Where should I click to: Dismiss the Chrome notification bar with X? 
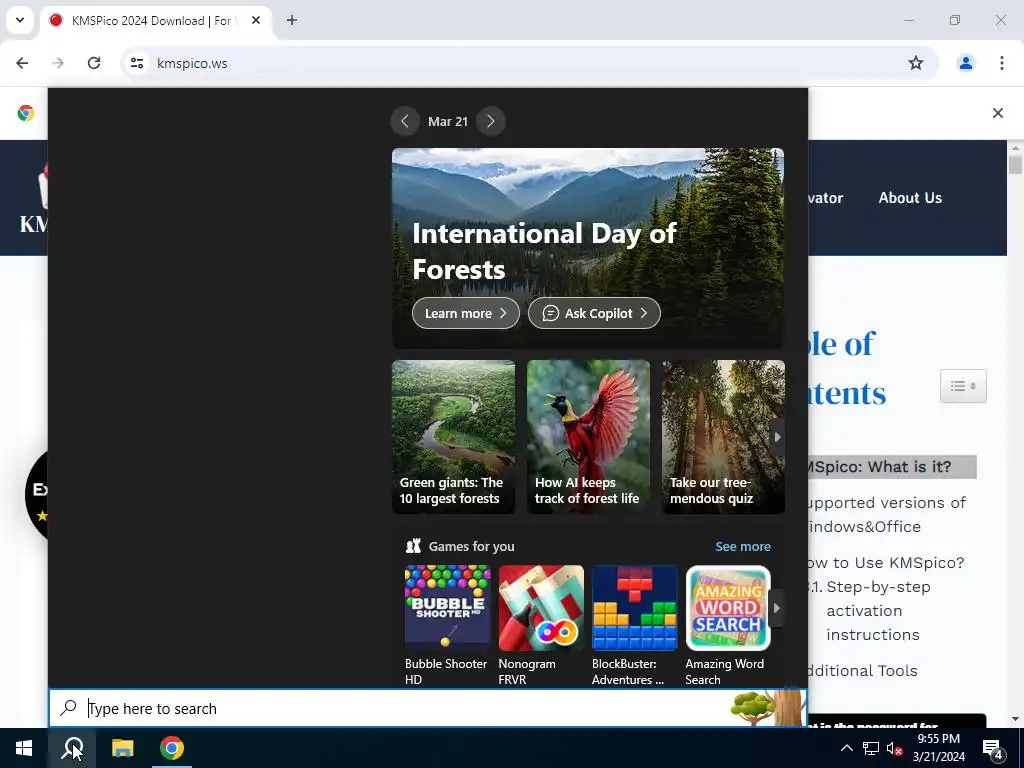pyautogui.click(x=997, y=113)
